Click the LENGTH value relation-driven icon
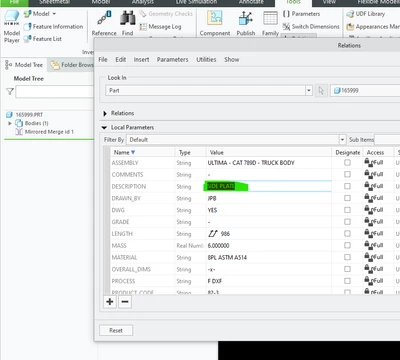Image resolution: width=400 pixels, height=360 pixels. pyautogui.click(x=213, y=234)
